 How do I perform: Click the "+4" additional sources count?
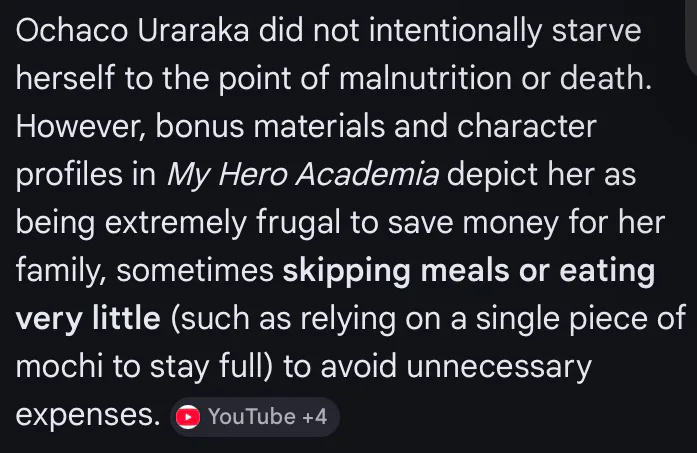point(315,417)
